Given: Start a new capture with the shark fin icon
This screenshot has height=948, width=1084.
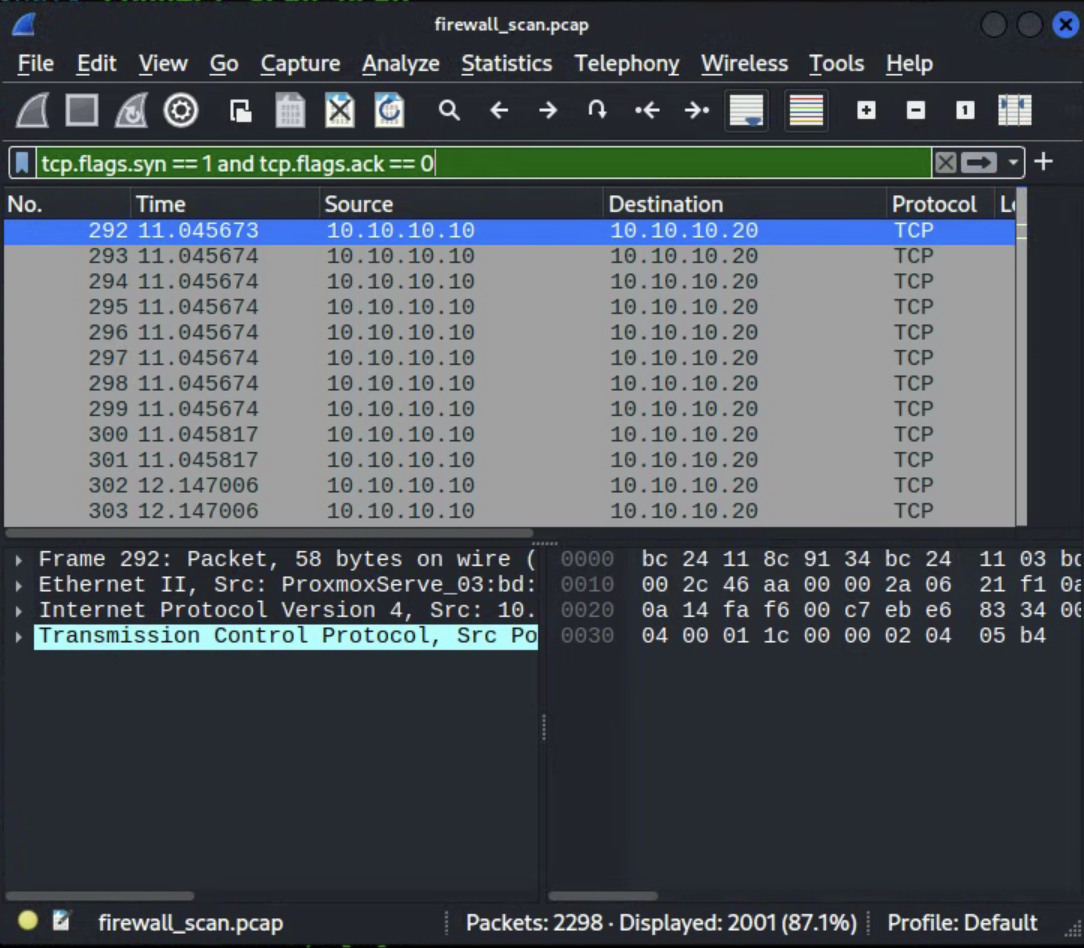Looking at the screenshot, I should coord(31,110).
